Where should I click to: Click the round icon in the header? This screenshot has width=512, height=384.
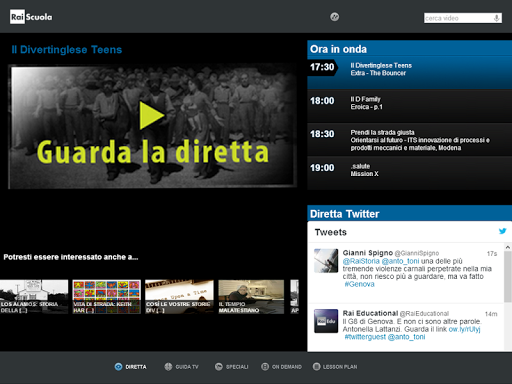(x=335, y=17)
